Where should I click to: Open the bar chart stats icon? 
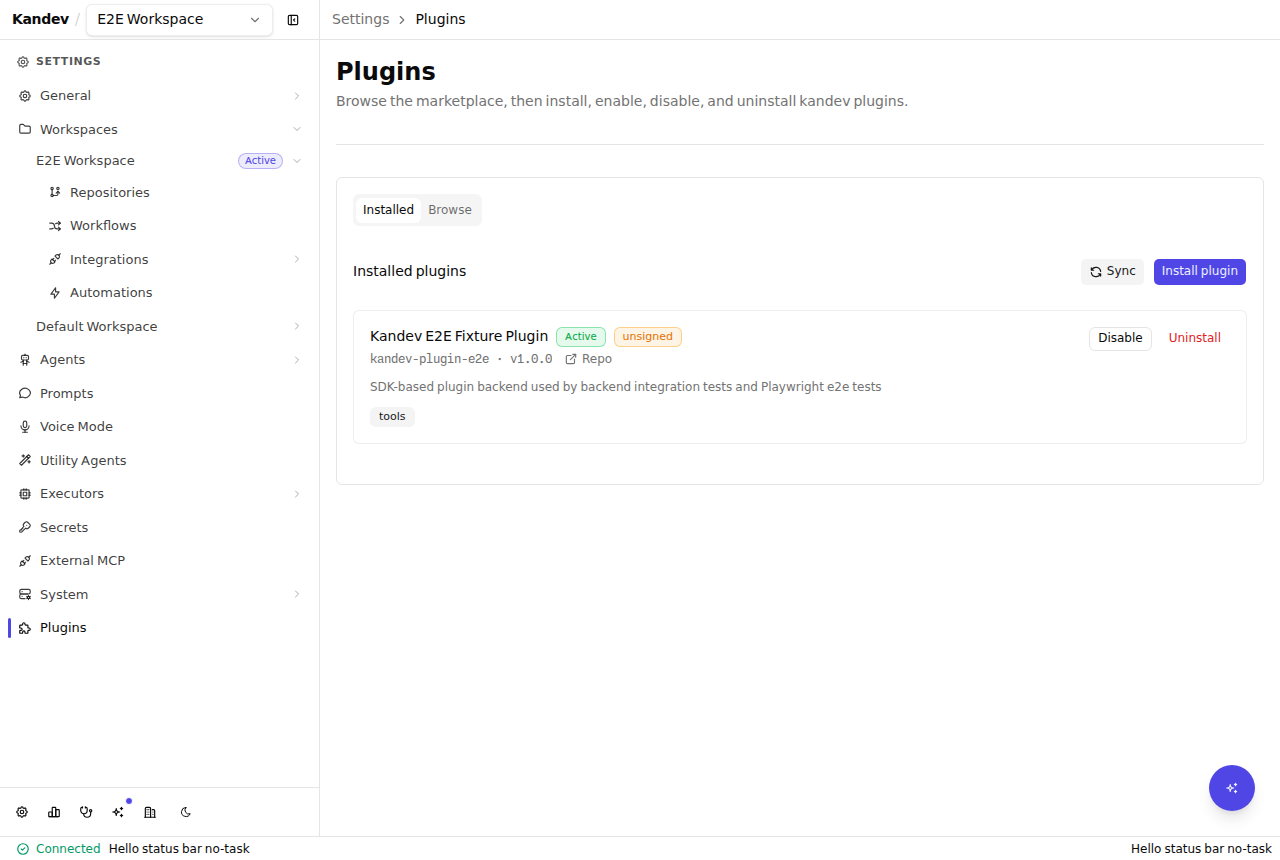54,812
